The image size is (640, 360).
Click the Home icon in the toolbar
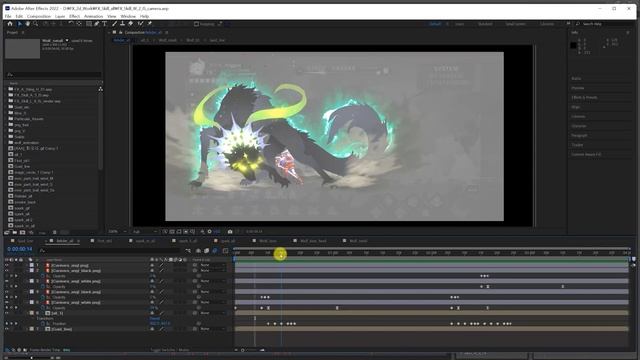(x=10, y=24)
